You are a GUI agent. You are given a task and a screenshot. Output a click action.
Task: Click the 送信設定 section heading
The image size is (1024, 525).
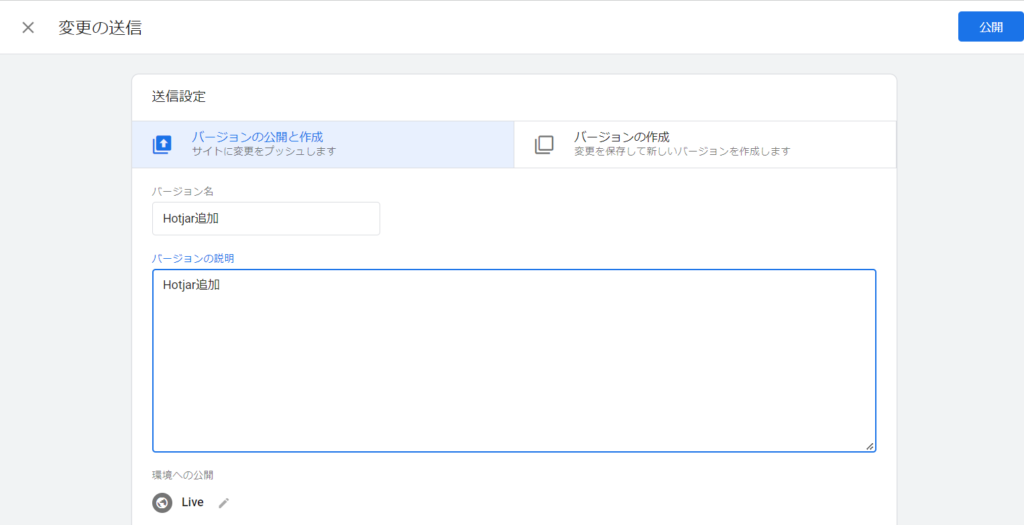pyautogui.click(x=180, y=97)
